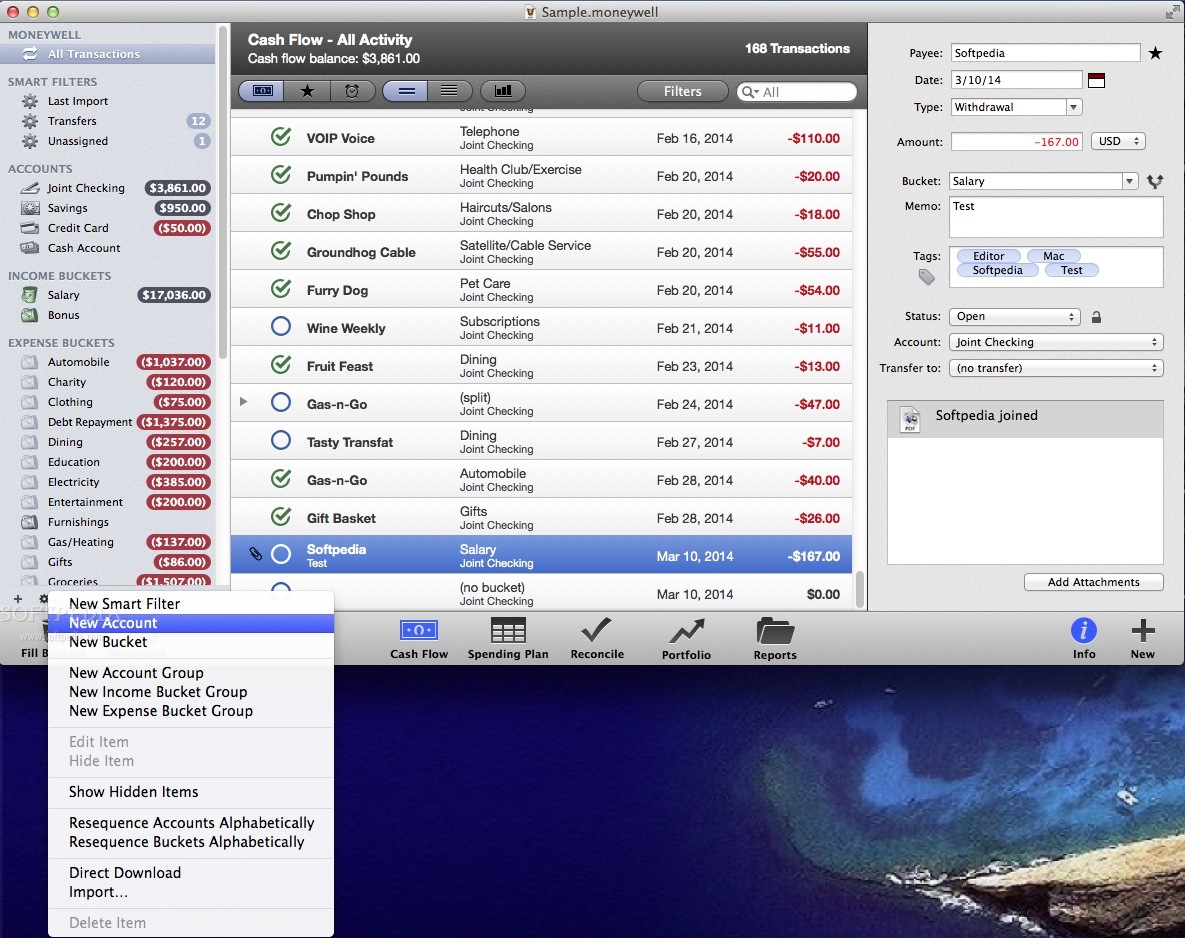Show the Info panel via its icon
The height and width of the screenshot is (938, 1185).
point(1084,630)
